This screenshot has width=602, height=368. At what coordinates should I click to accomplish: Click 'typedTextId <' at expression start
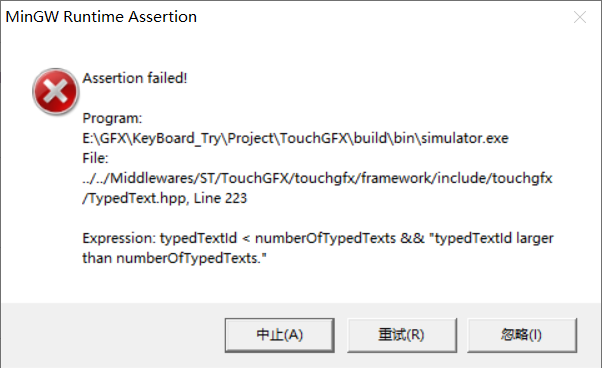[205, 238]
